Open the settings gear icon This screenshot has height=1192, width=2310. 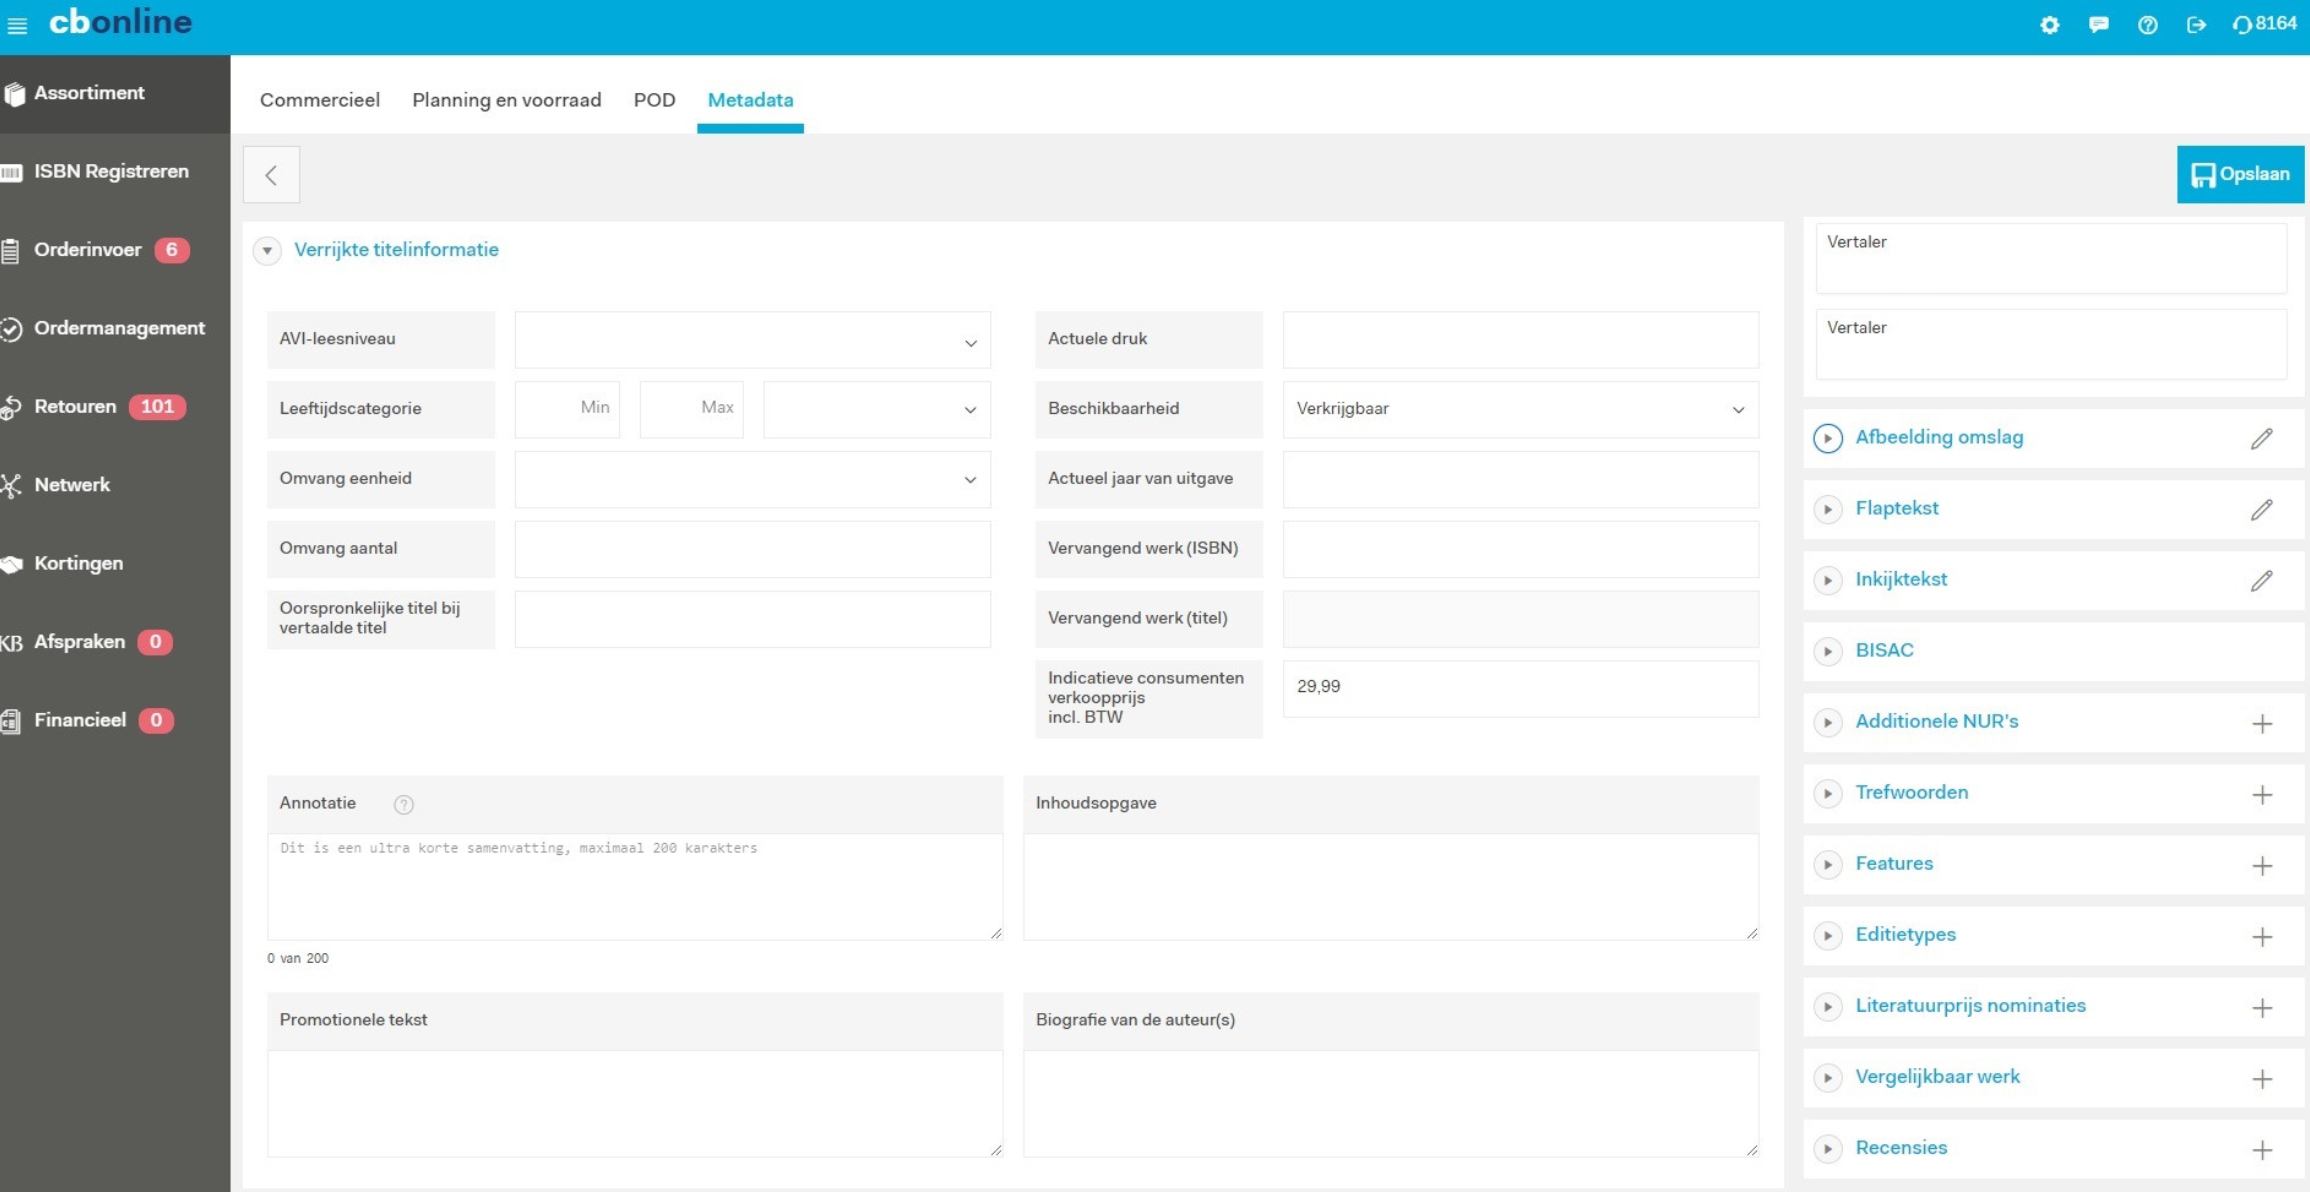tap(2049, 25)
